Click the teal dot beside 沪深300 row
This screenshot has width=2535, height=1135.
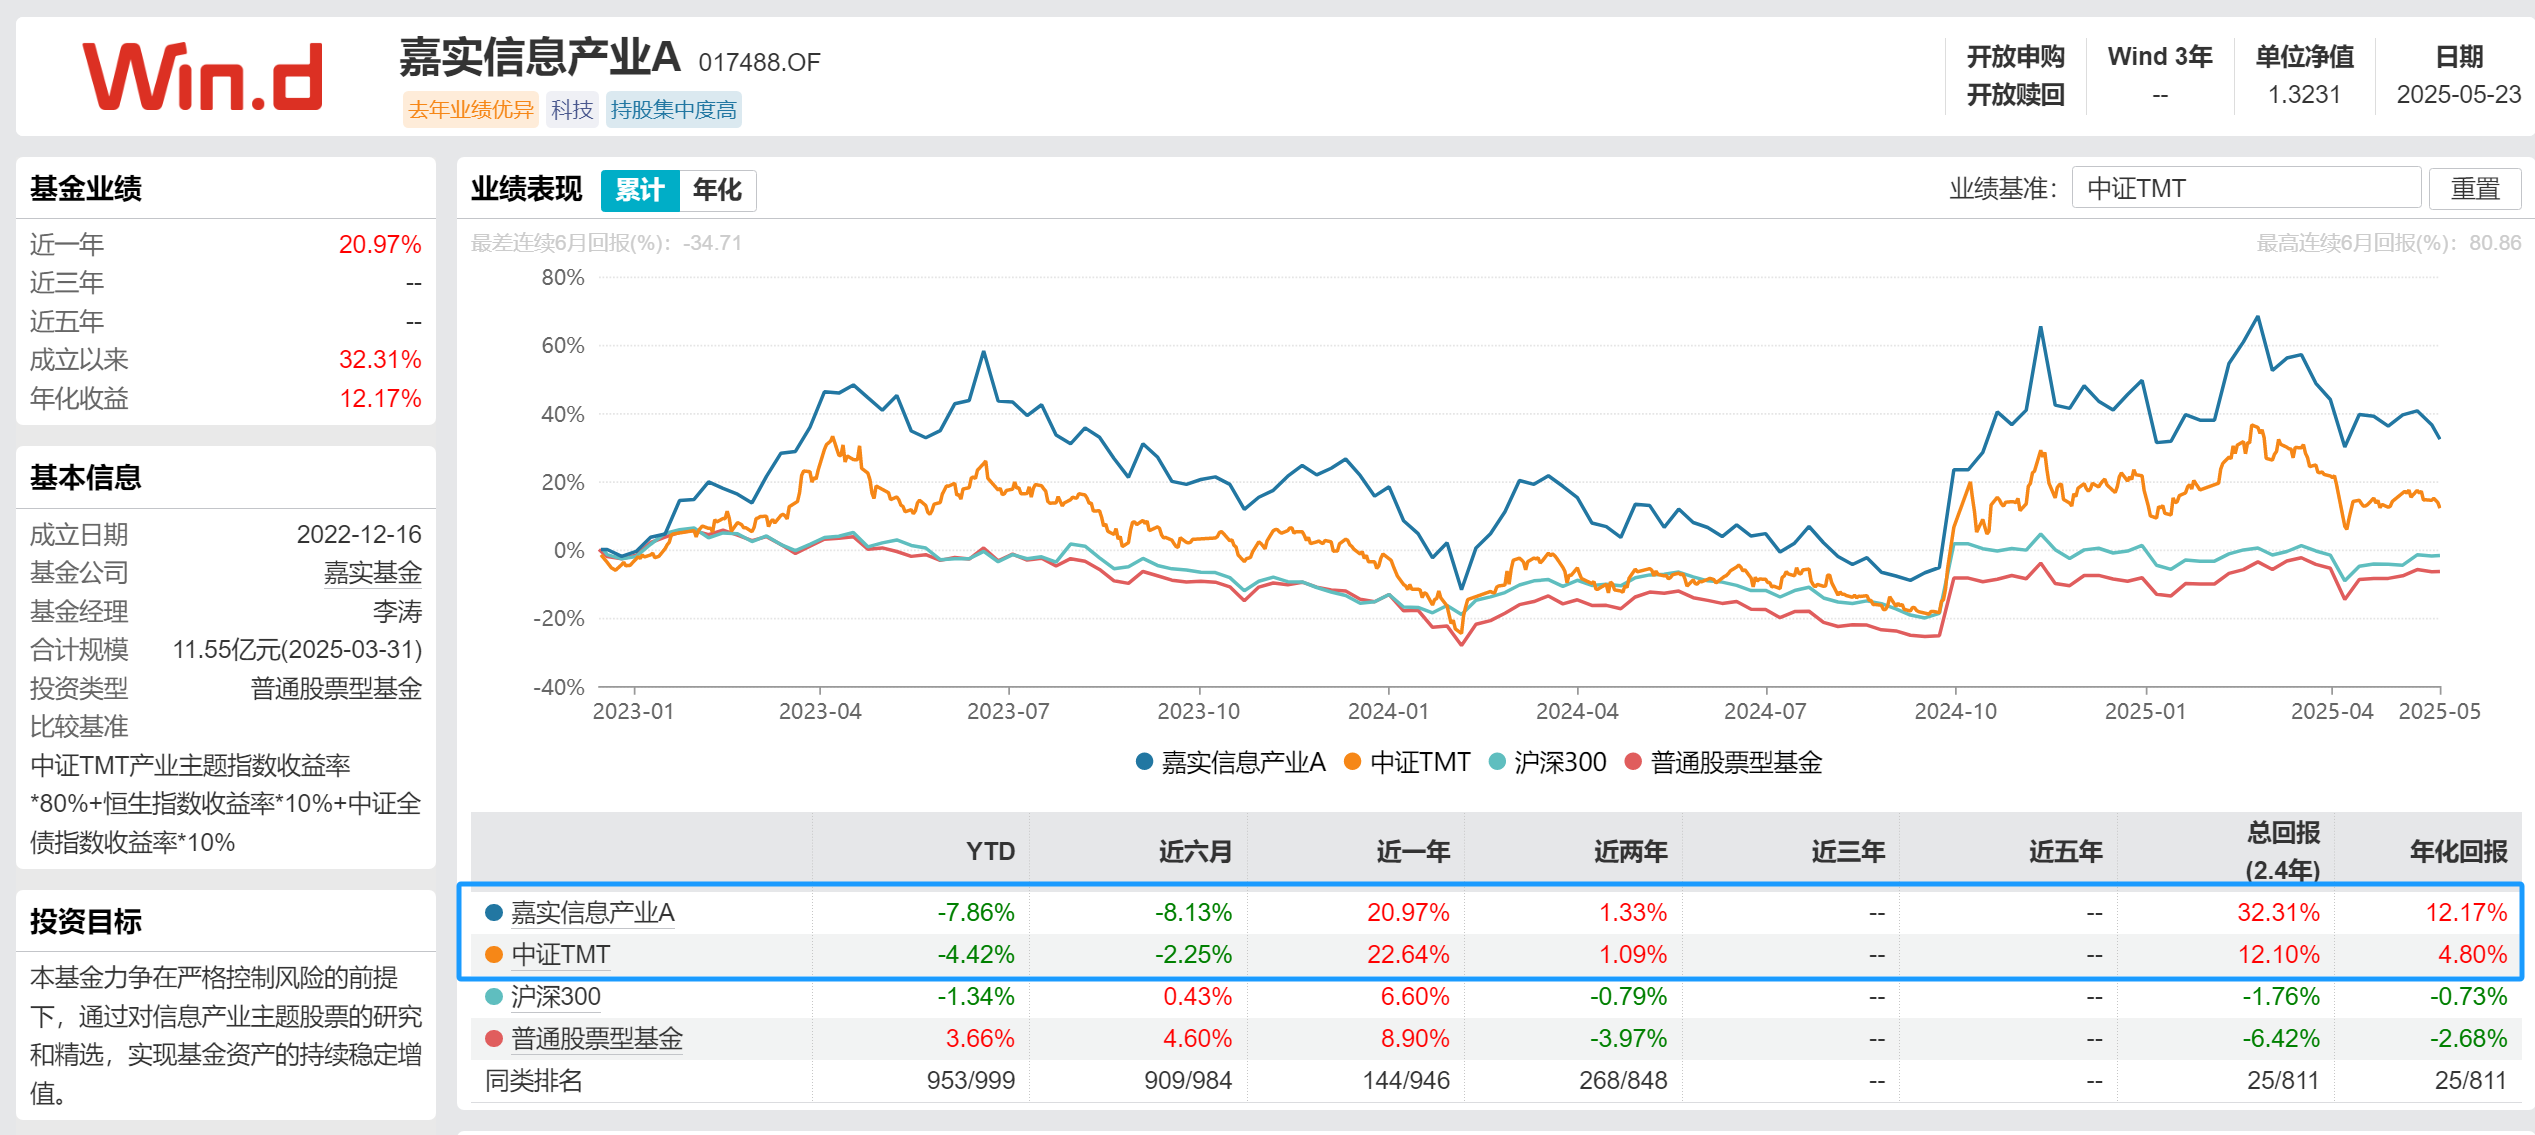click(x=494, y=996)
